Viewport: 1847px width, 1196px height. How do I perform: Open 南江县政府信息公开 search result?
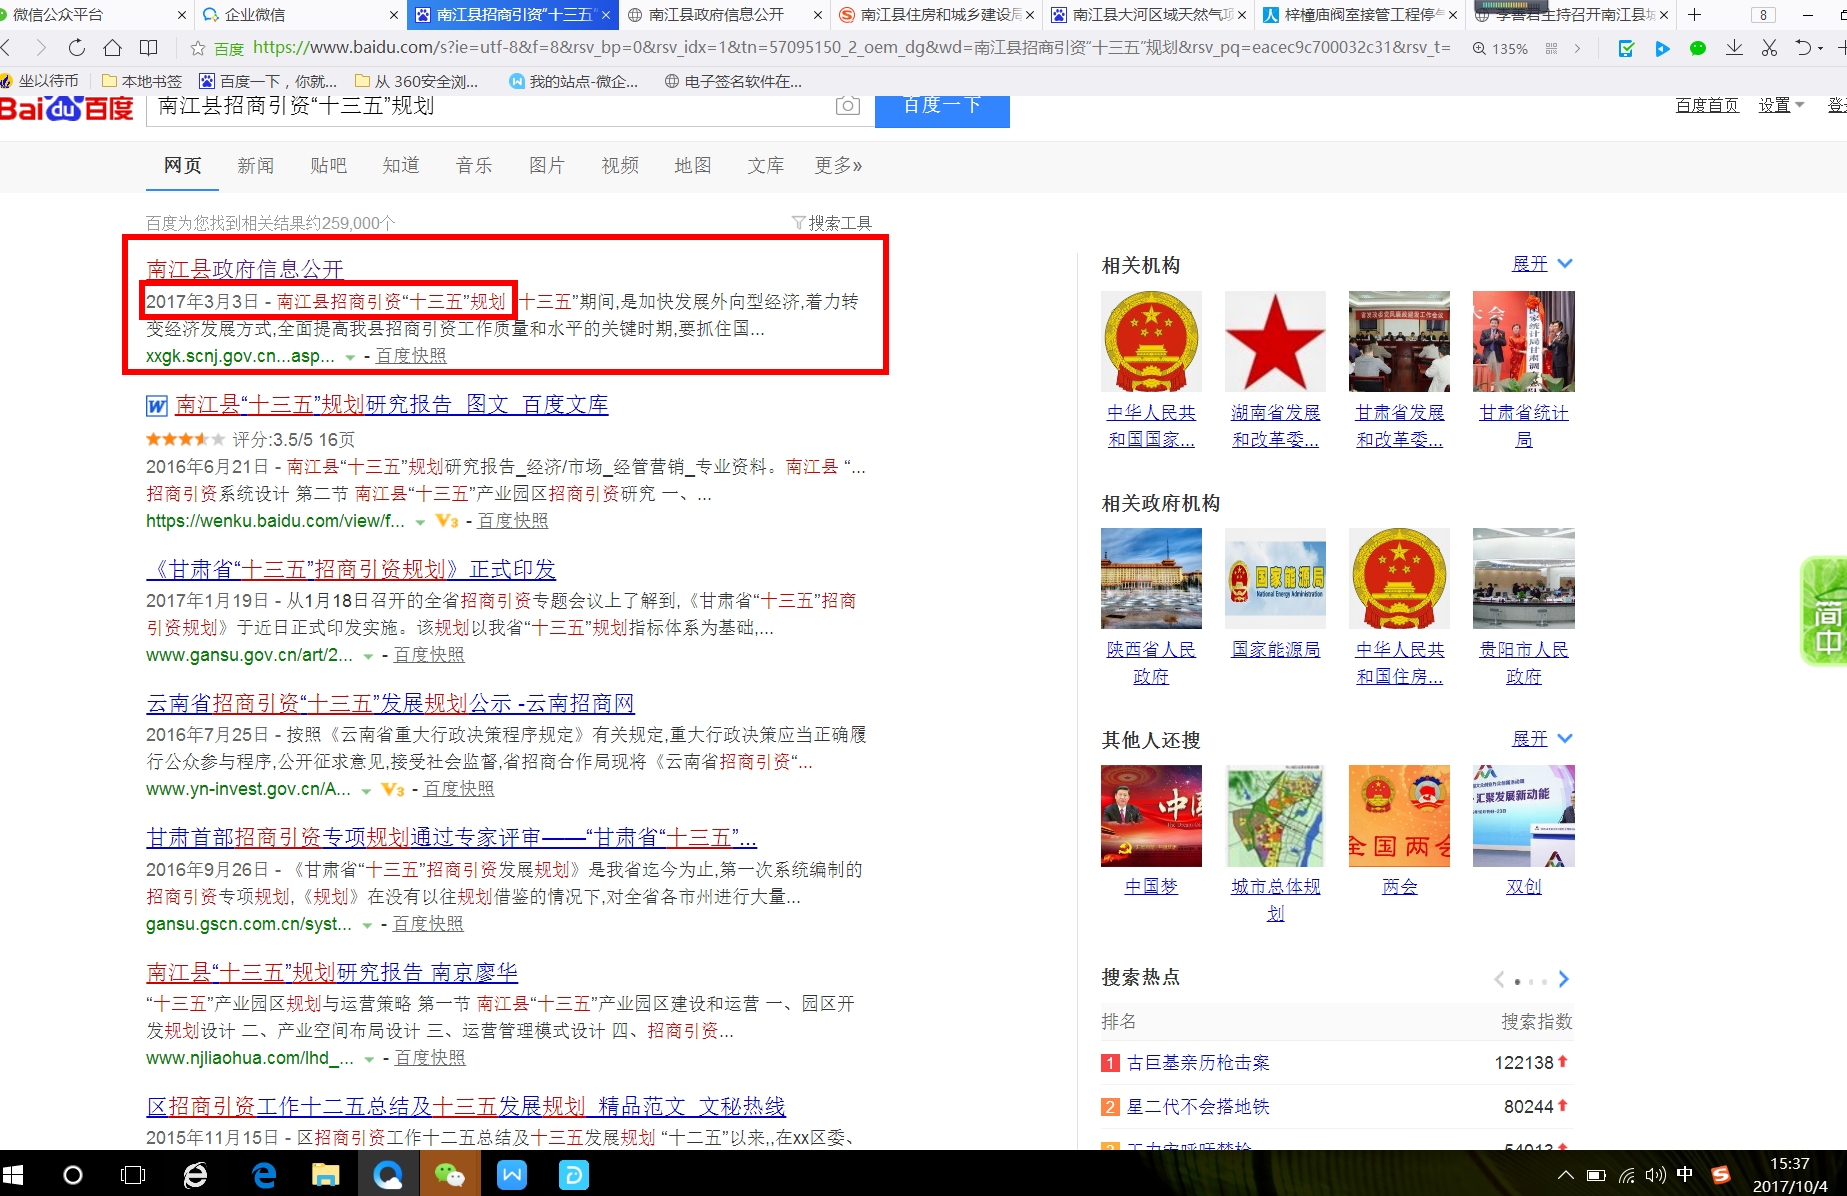245,269
